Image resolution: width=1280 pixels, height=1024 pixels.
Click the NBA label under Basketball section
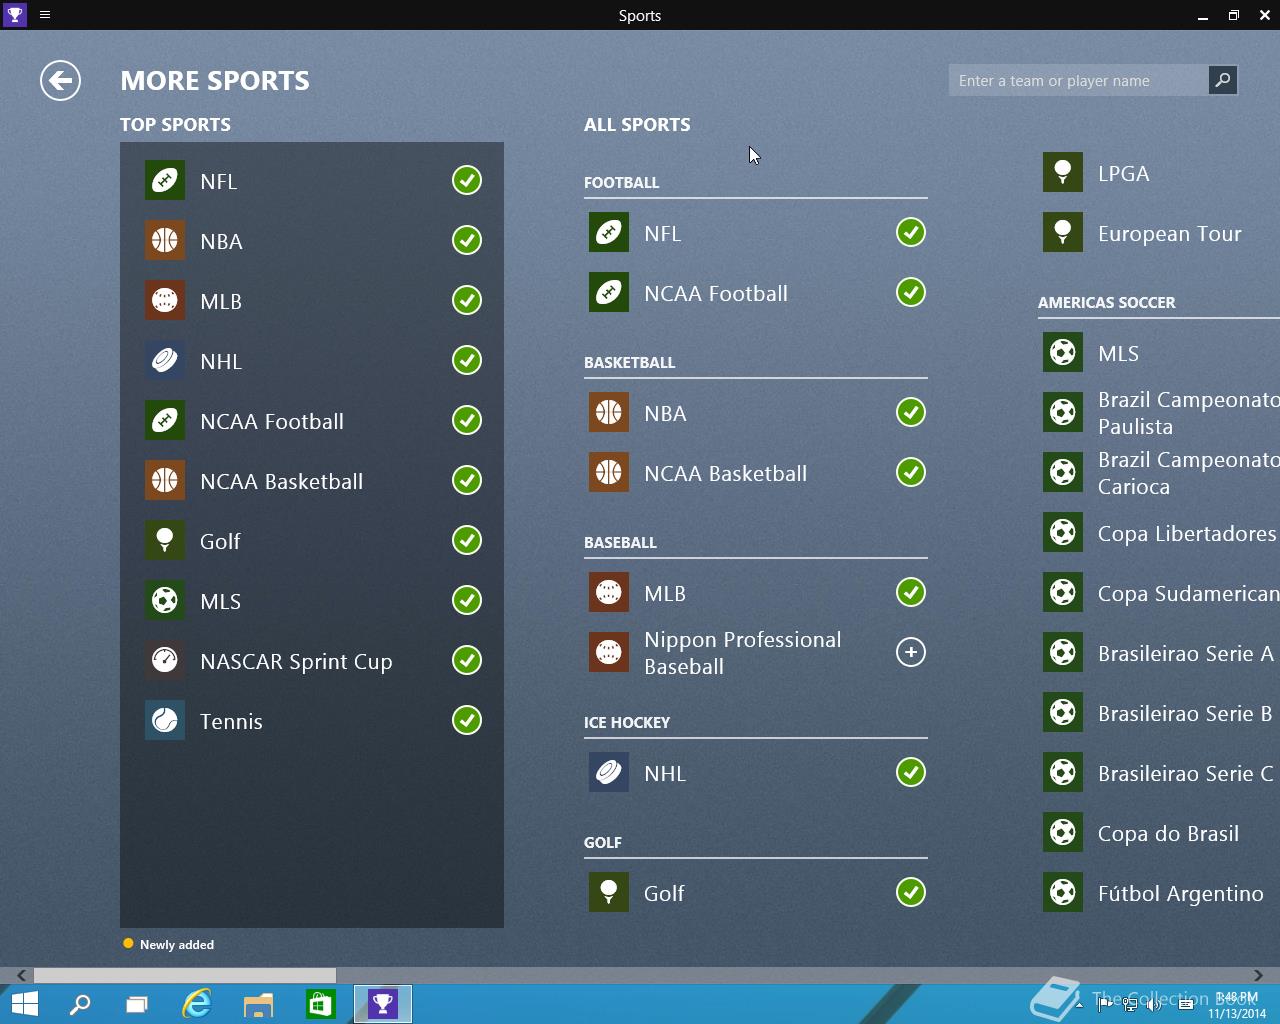(665, 413)
